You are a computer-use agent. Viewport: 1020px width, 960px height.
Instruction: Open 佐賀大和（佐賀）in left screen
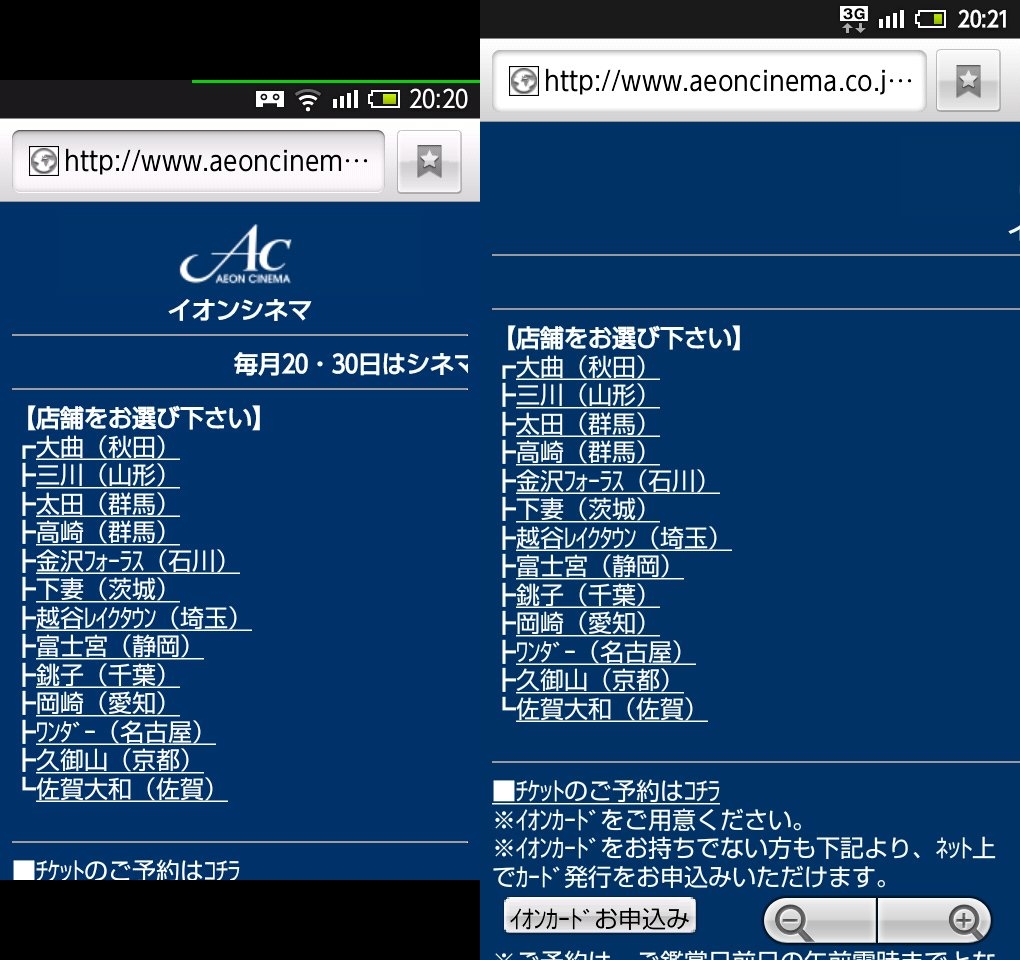[x=131, y=789]
